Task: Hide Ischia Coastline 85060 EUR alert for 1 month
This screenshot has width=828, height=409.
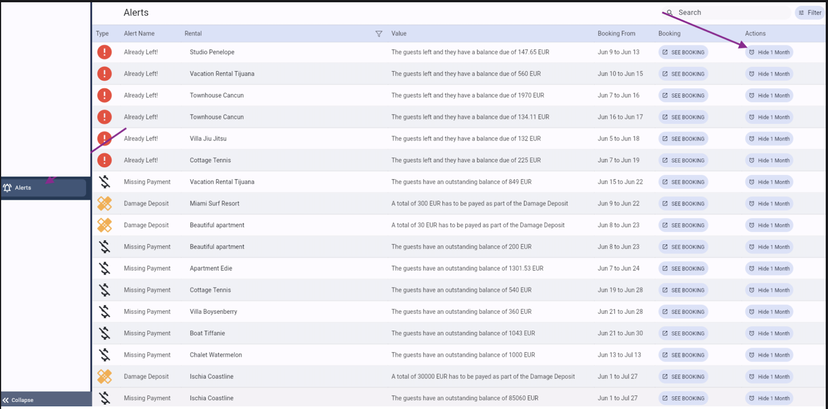Action: (769, 398)
